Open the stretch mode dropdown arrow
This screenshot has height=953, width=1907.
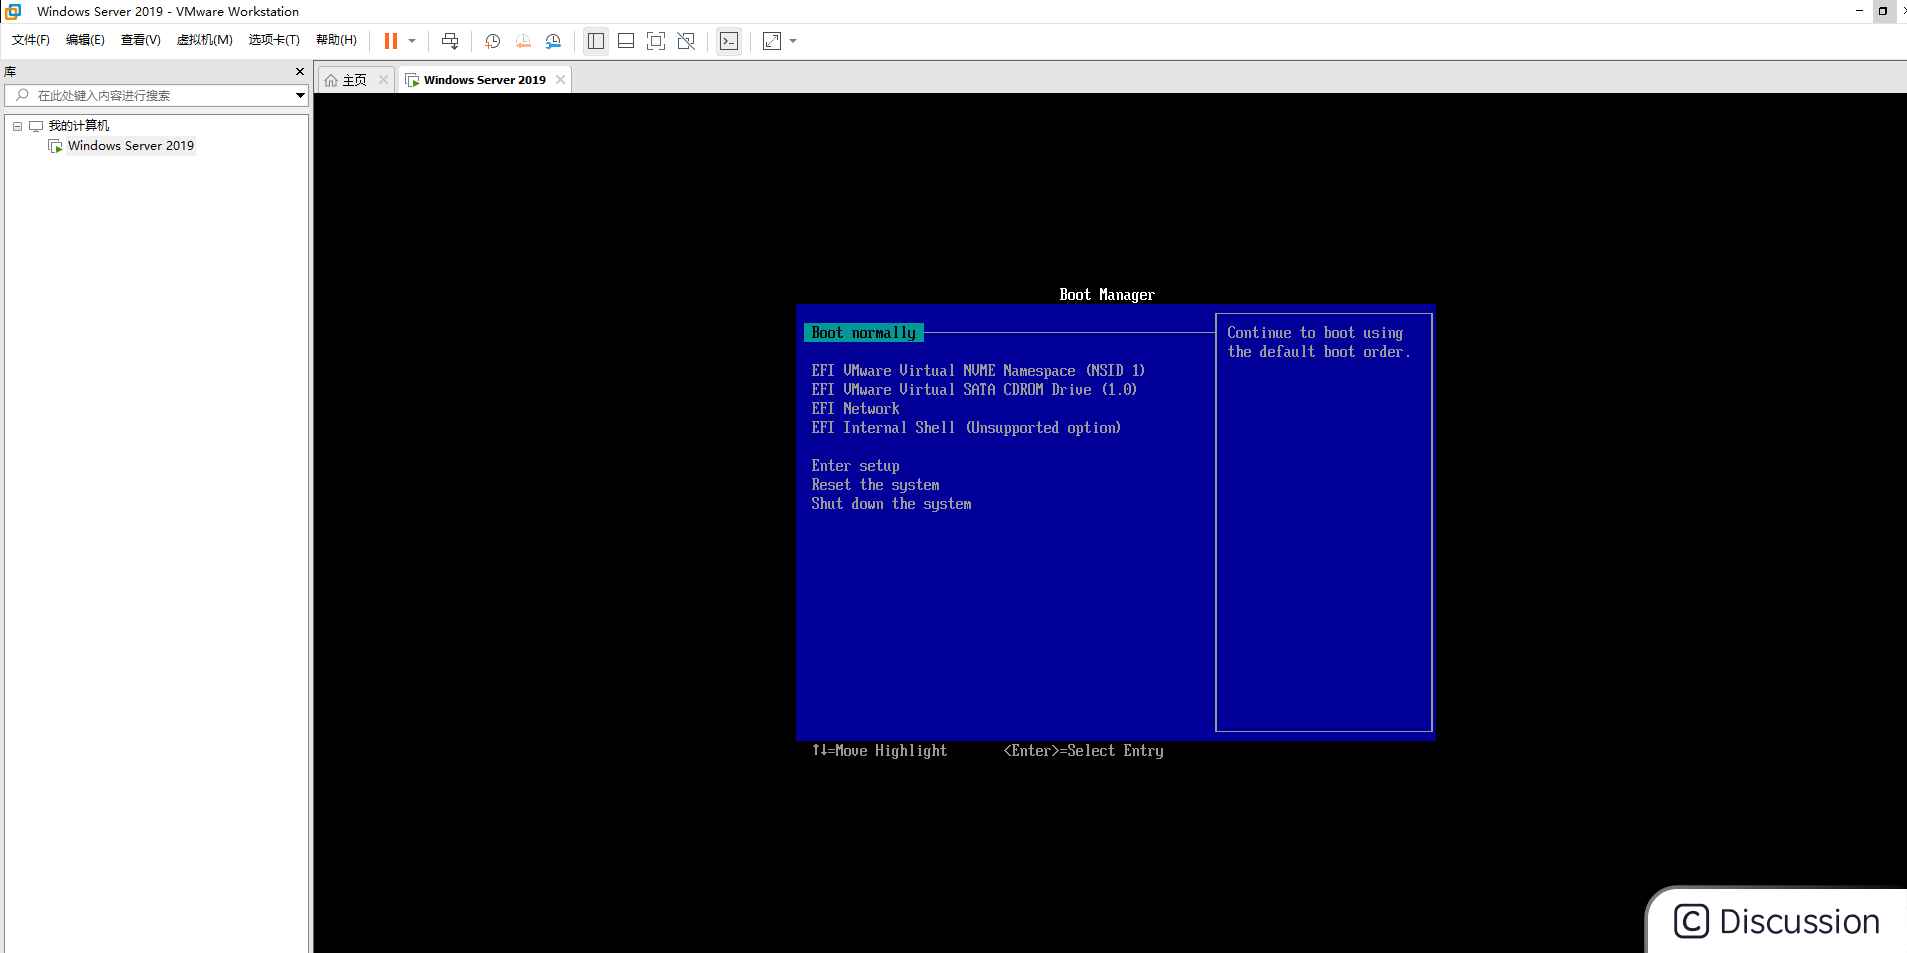(x=793, y=41)
